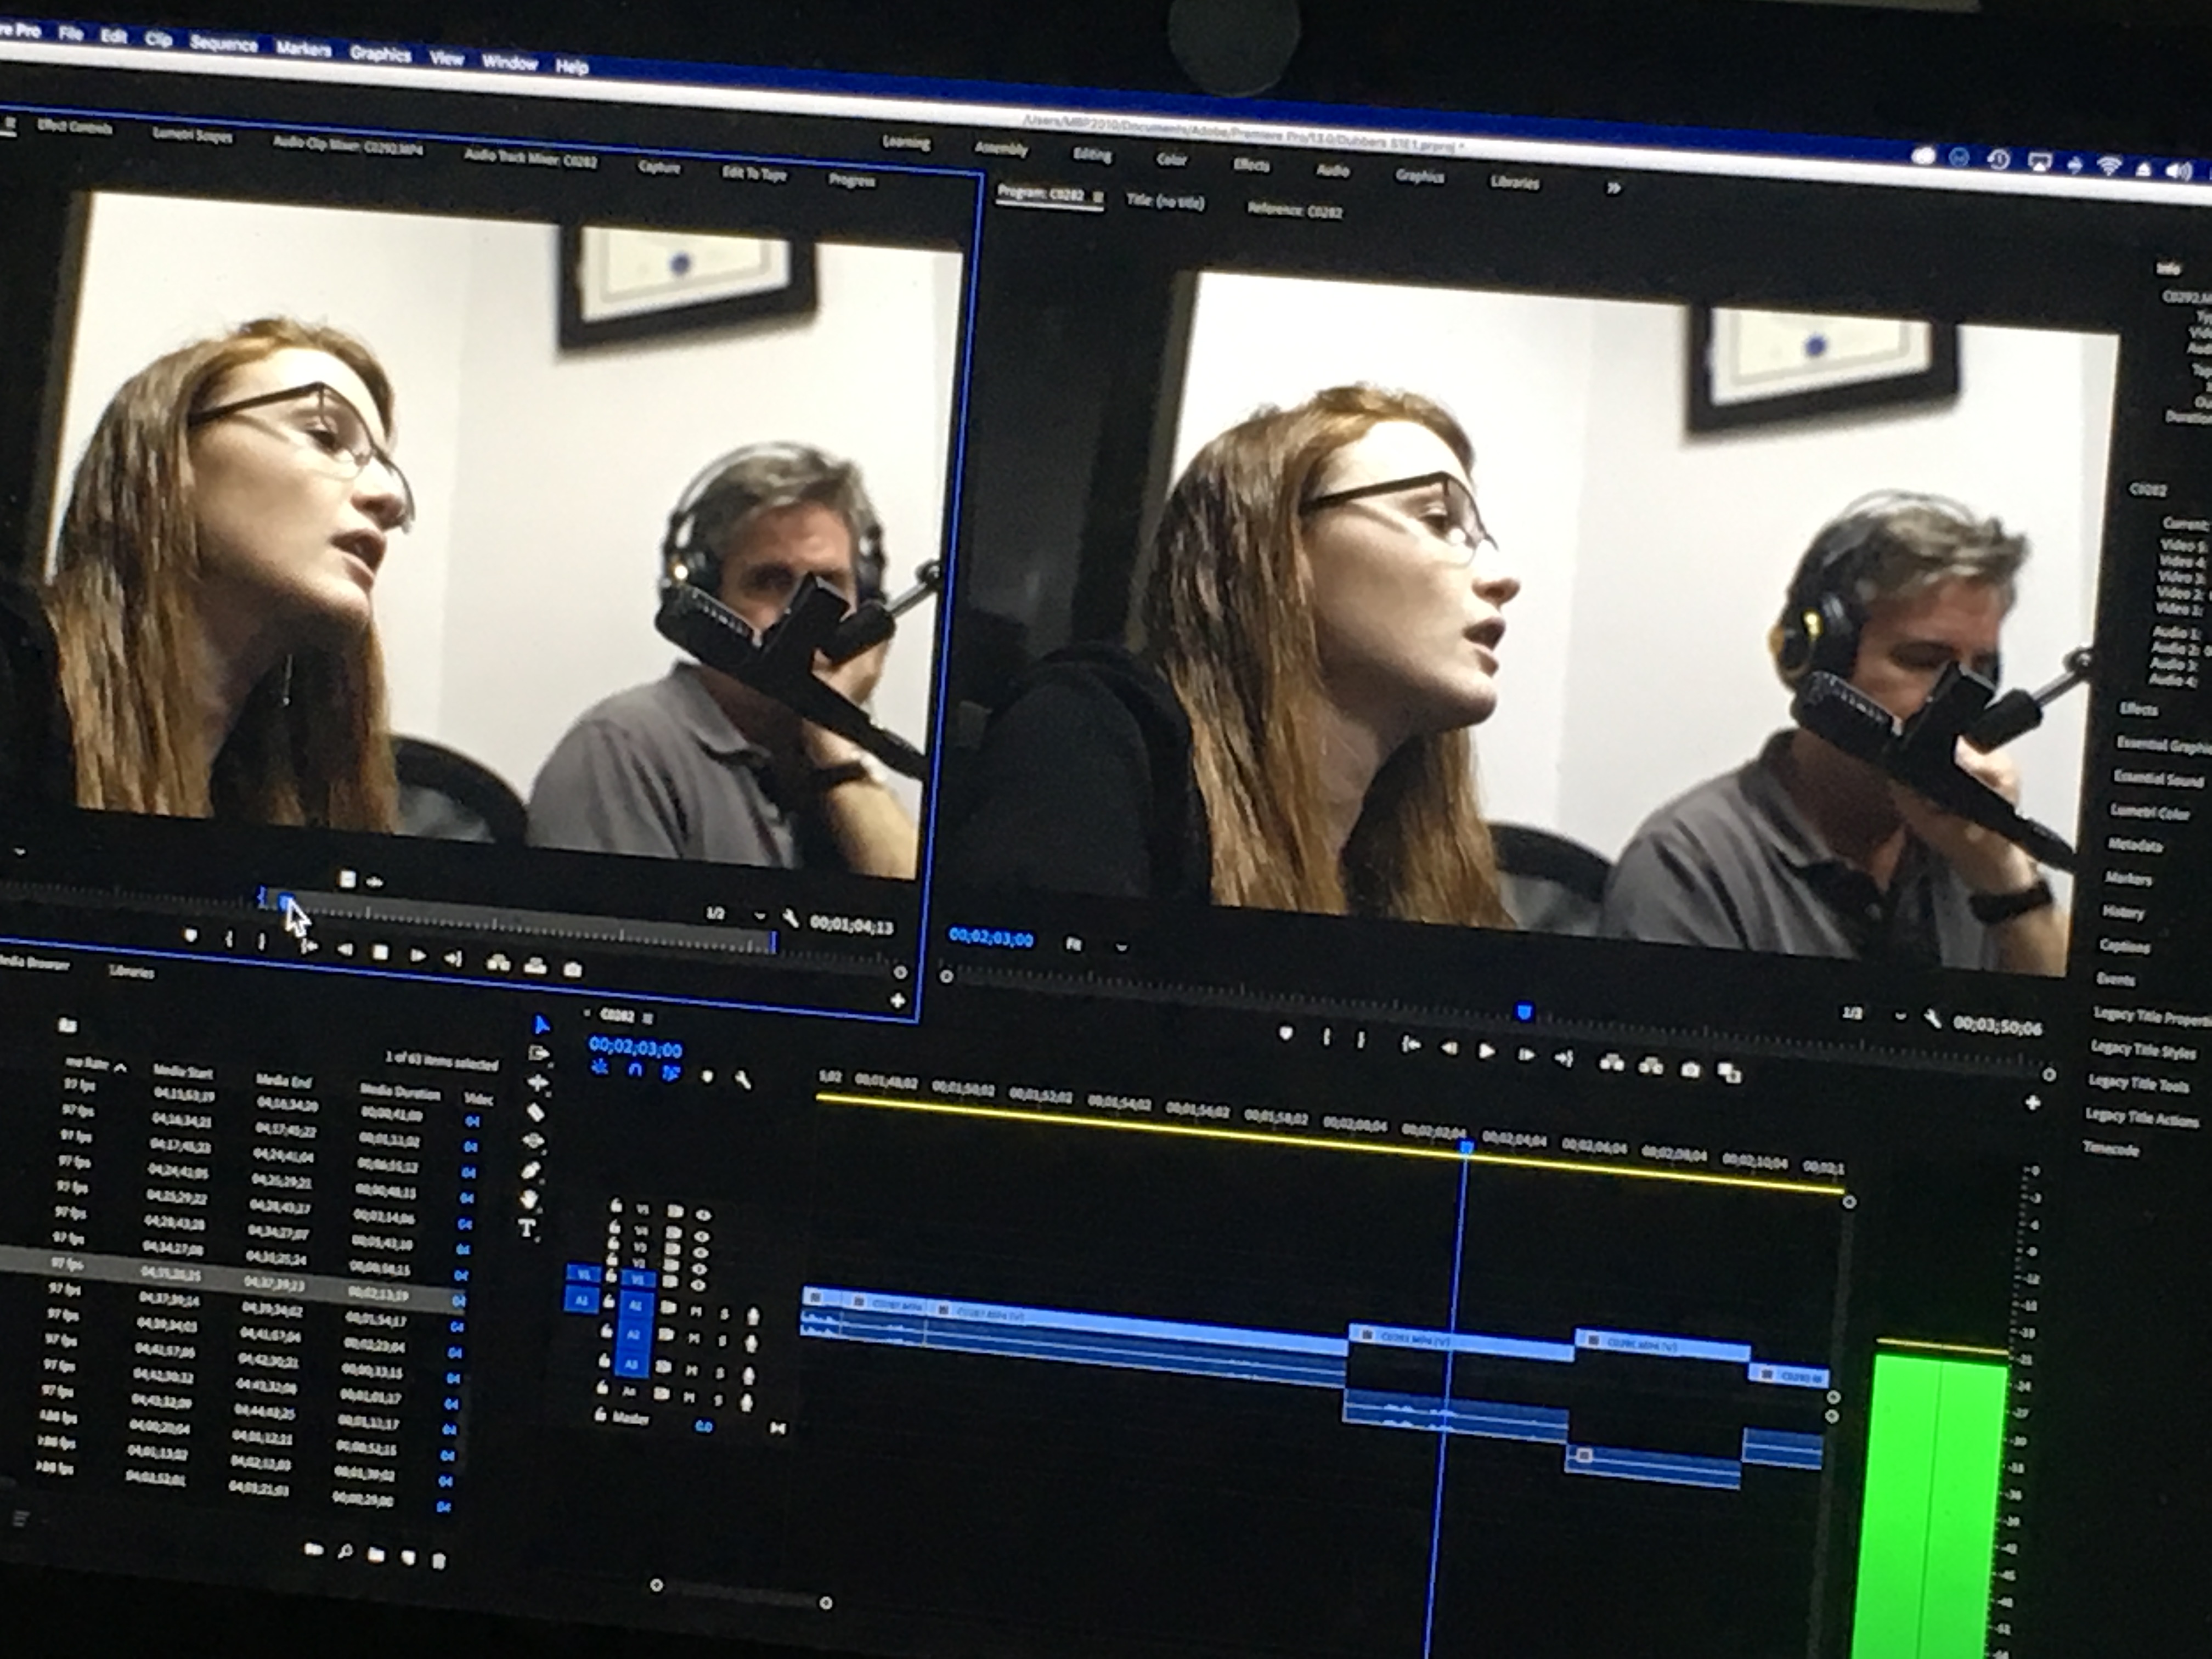This screenshot has height=1659, width=2212.
Task: Select the Type tool in the Tools panel
Action: pos(527,1228)
